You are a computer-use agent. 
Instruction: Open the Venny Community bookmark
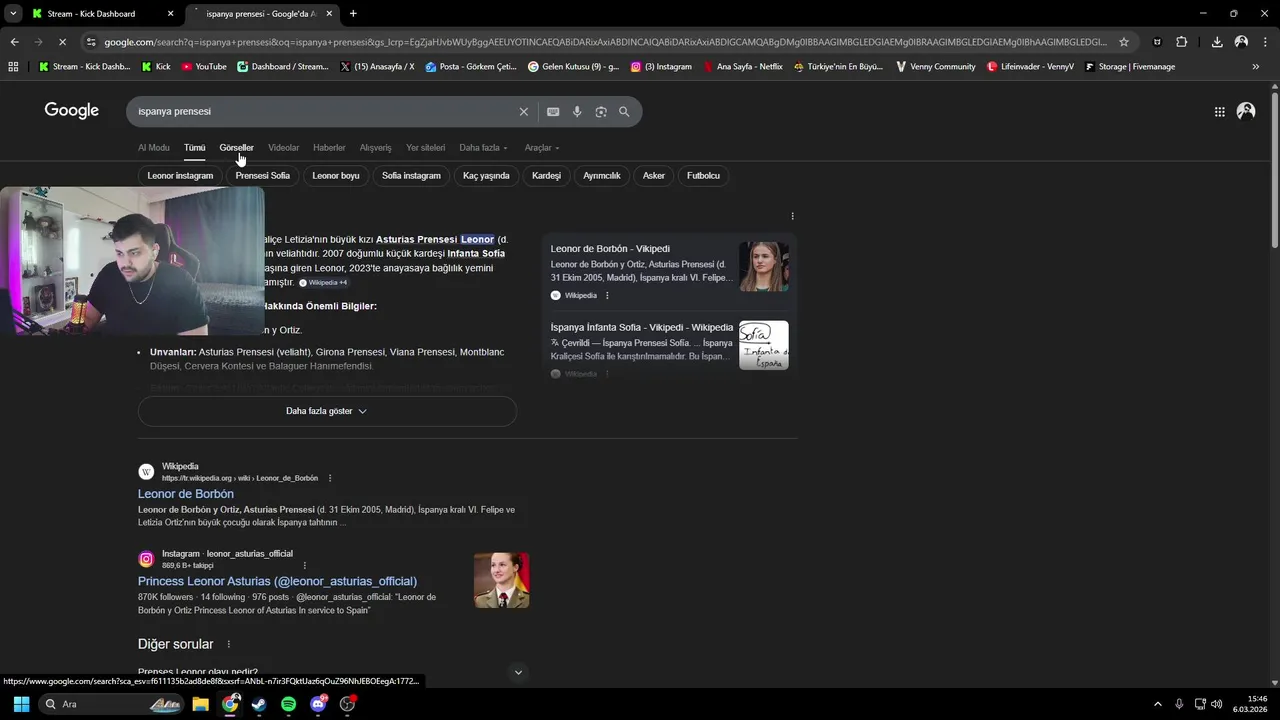coord(935,67)
